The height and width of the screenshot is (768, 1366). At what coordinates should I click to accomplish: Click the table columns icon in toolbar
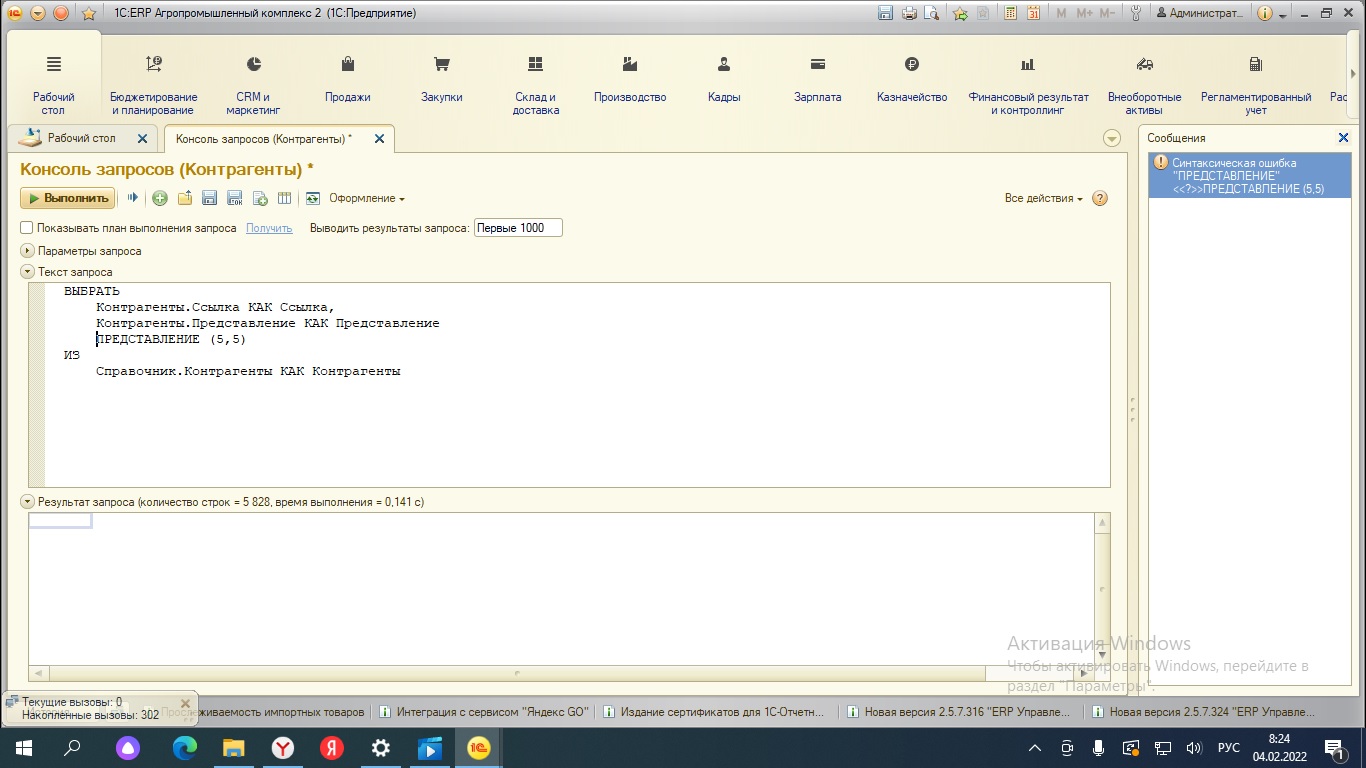(284, 198)
